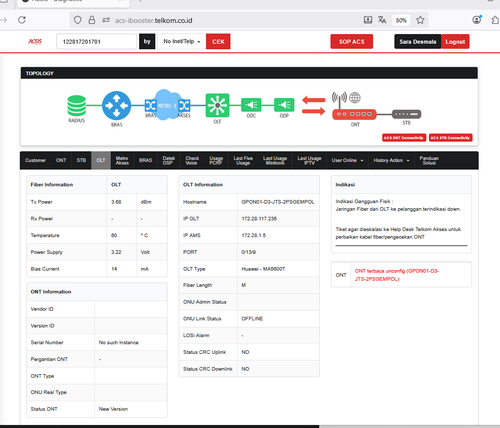Viewport: 500px width, 428px height.
Task: Select the blue BRAS router icon in topology
Action: (x=116, y=106)
